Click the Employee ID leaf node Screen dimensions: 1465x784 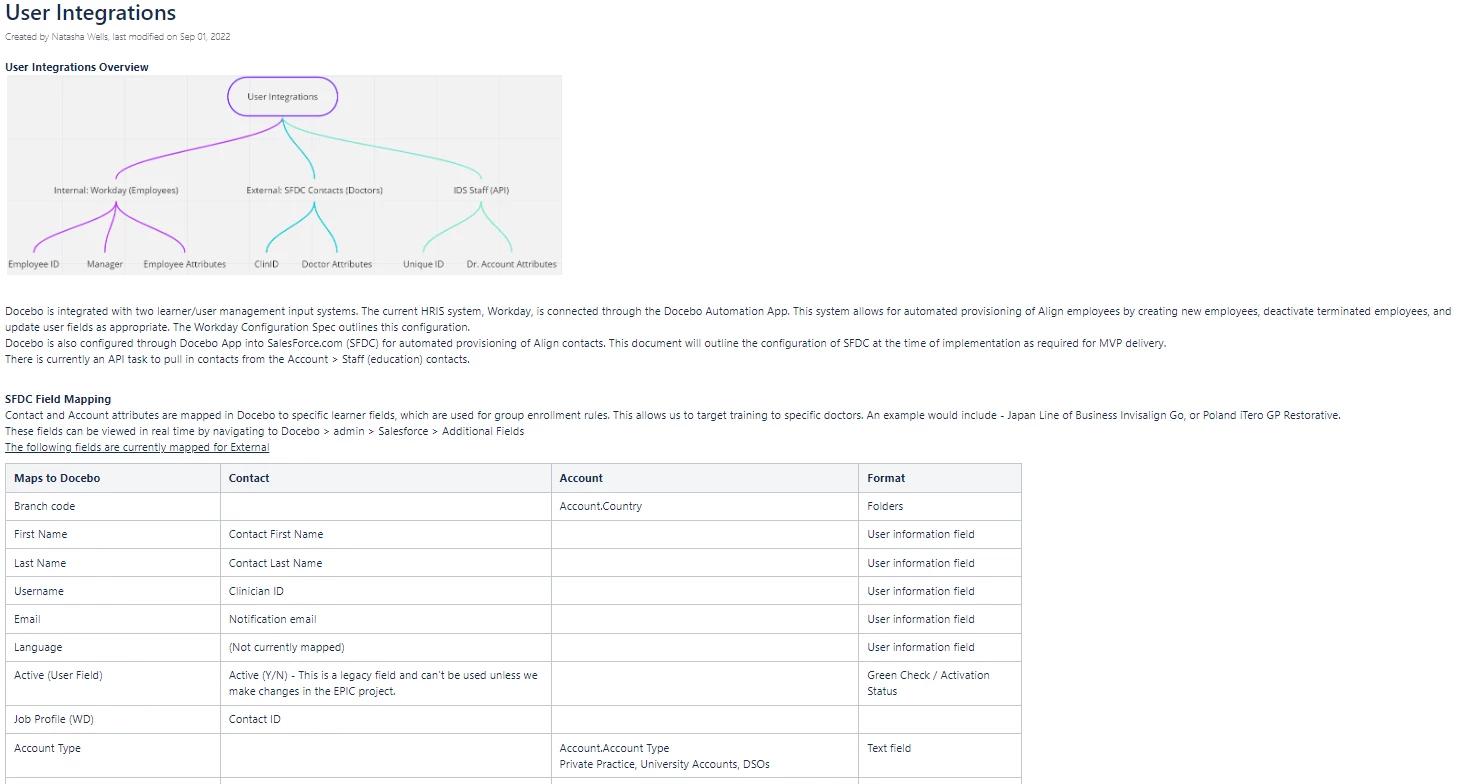coord(34,264)
